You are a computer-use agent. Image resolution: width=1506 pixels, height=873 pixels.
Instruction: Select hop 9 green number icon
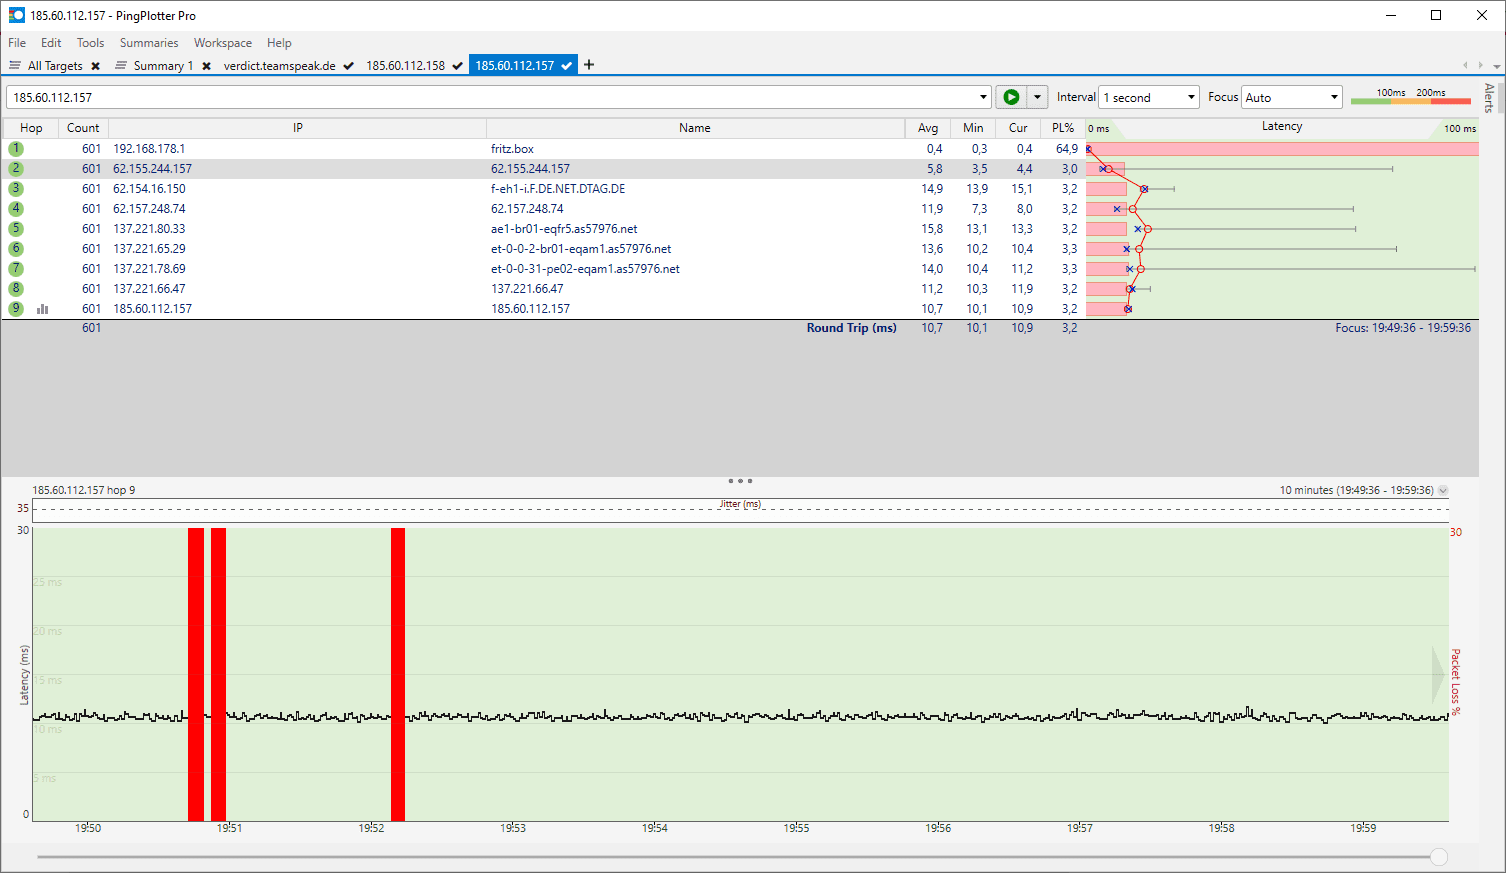16,308
